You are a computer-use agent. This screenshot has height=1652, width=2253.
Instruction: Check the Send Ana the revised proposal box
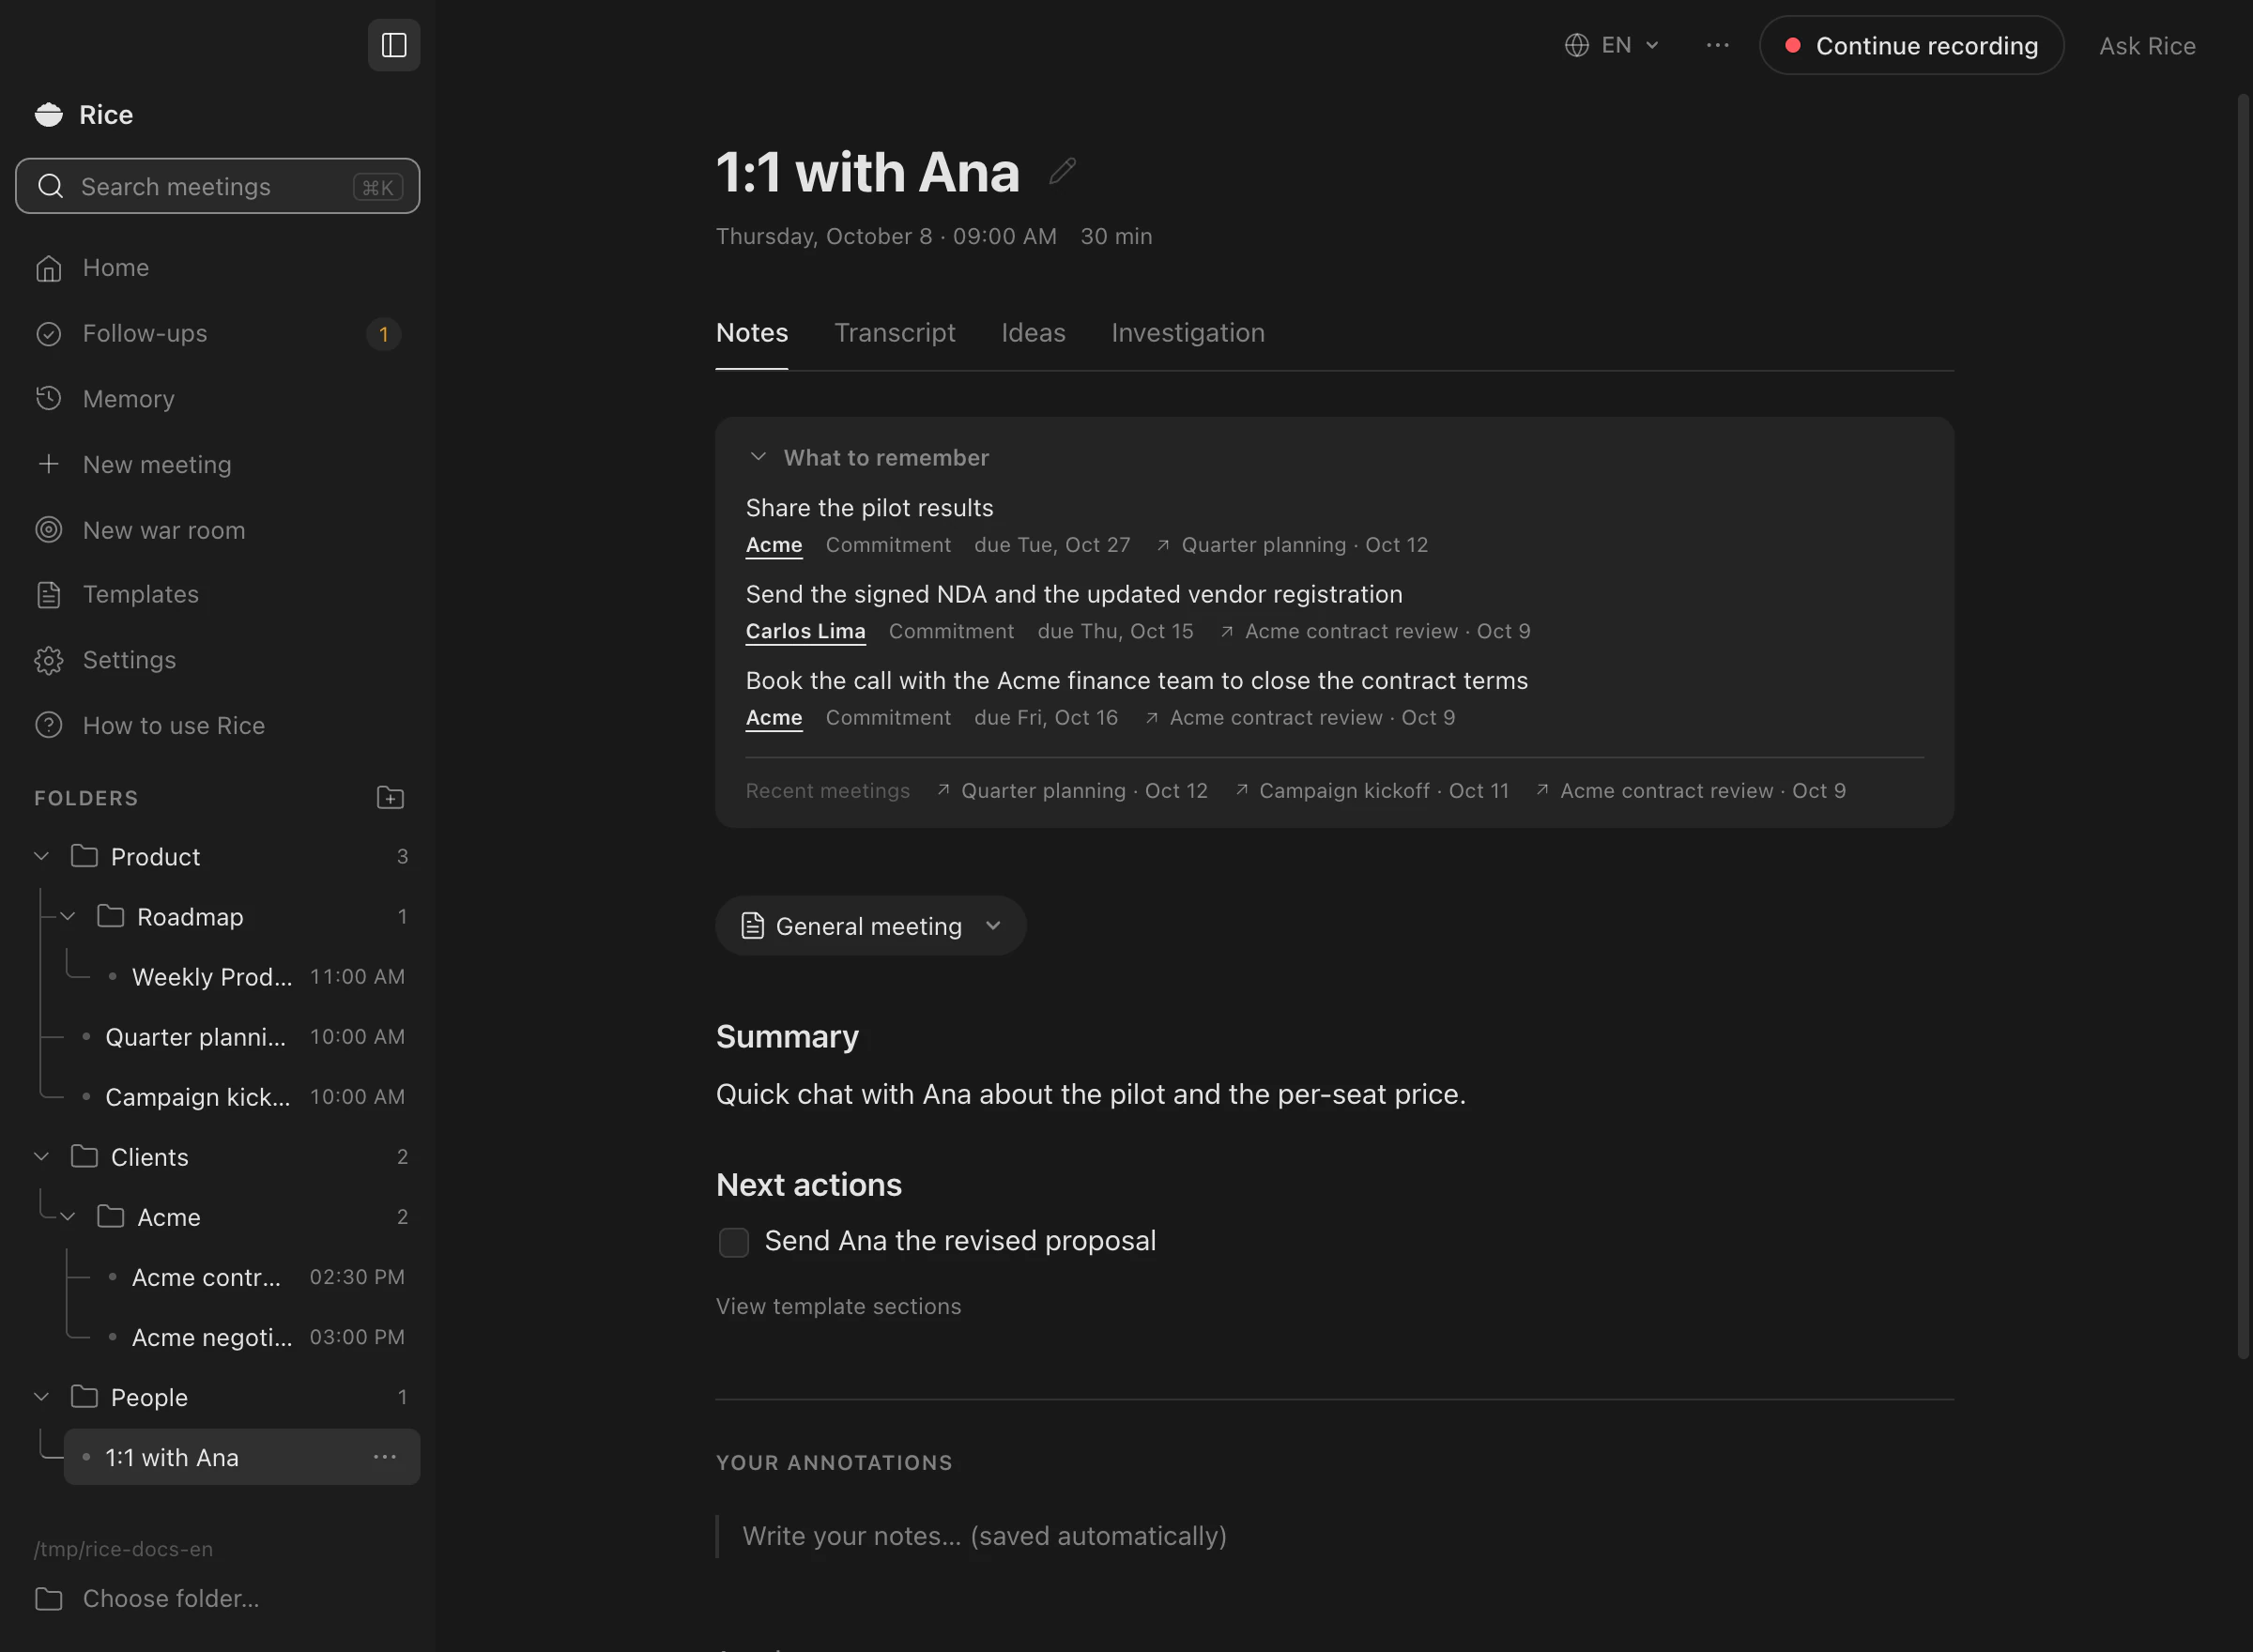(x=734, y=1242)
